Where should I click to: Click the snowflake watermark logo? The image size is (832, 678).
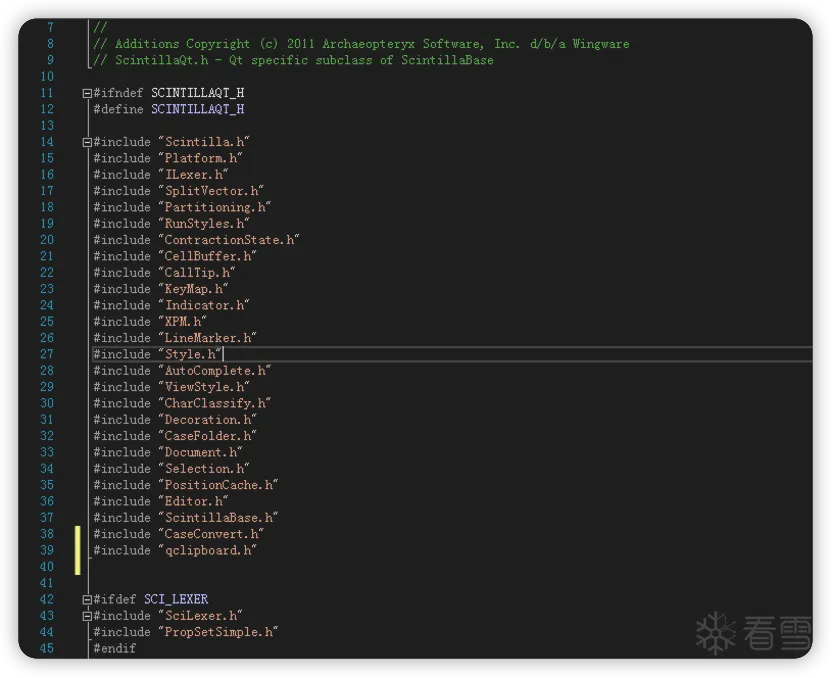[716, 633]
